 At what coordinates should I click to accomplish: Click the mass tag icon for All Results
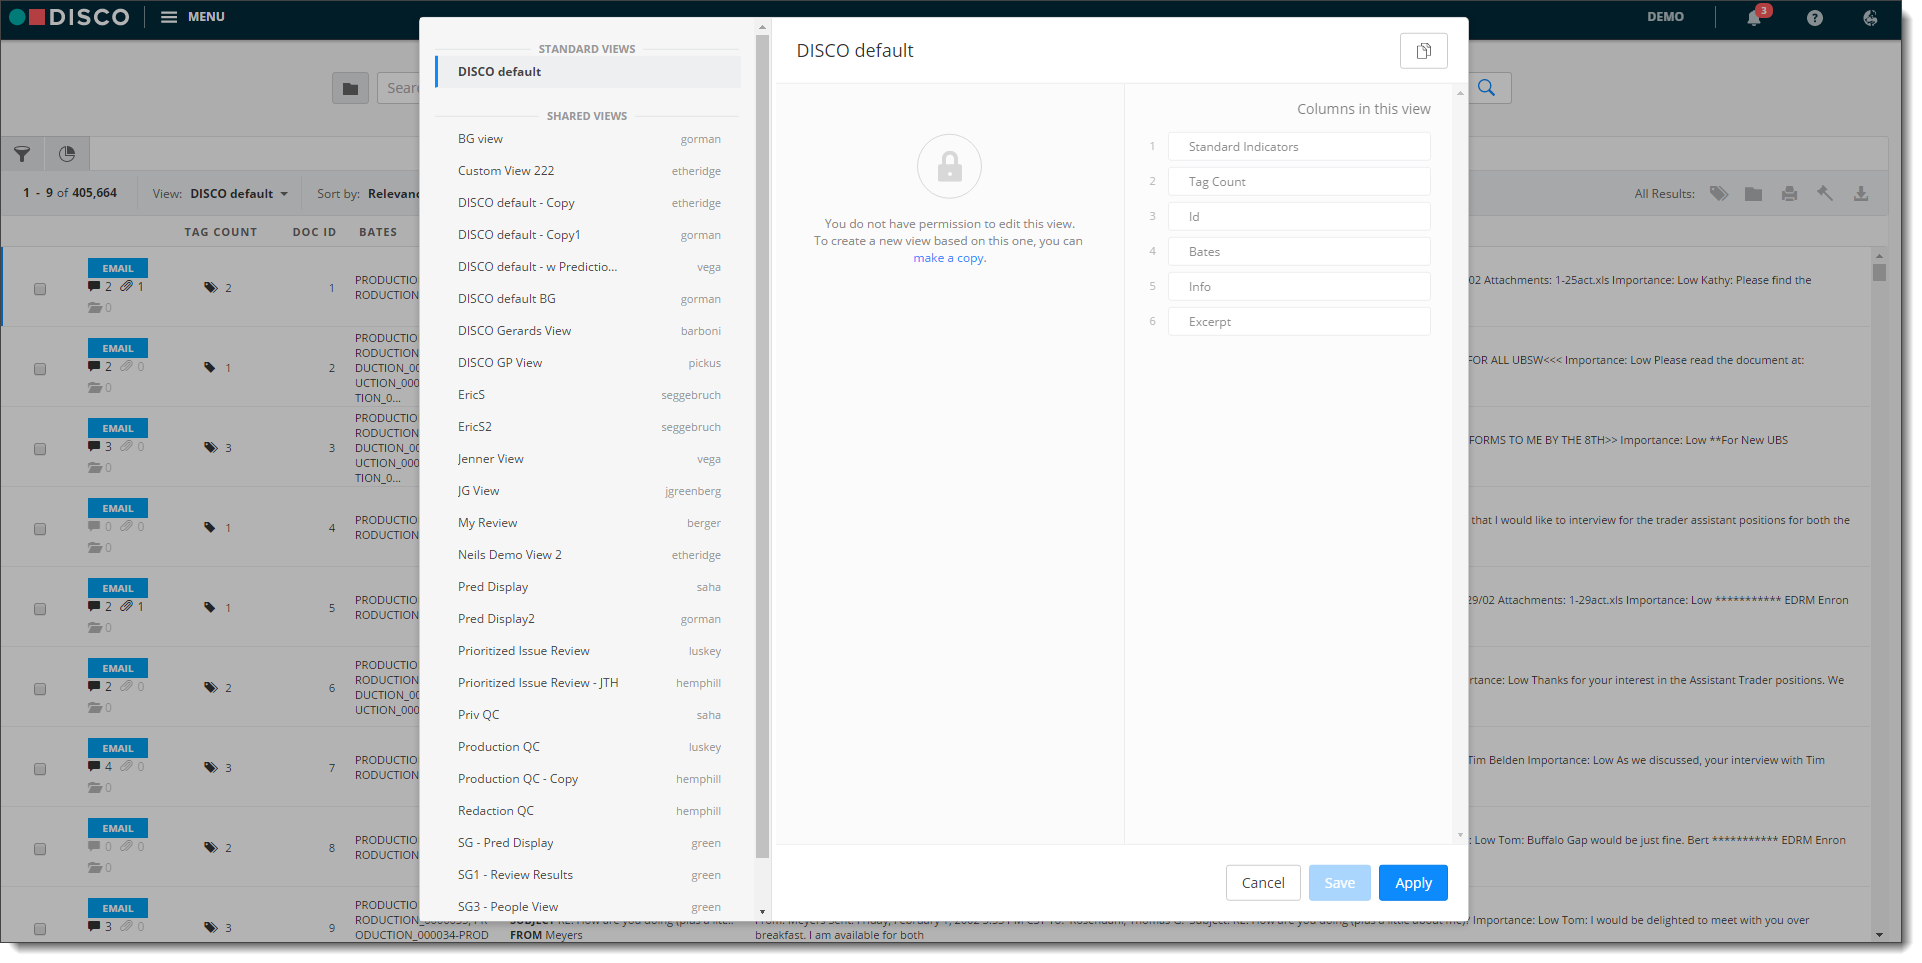1719,194
